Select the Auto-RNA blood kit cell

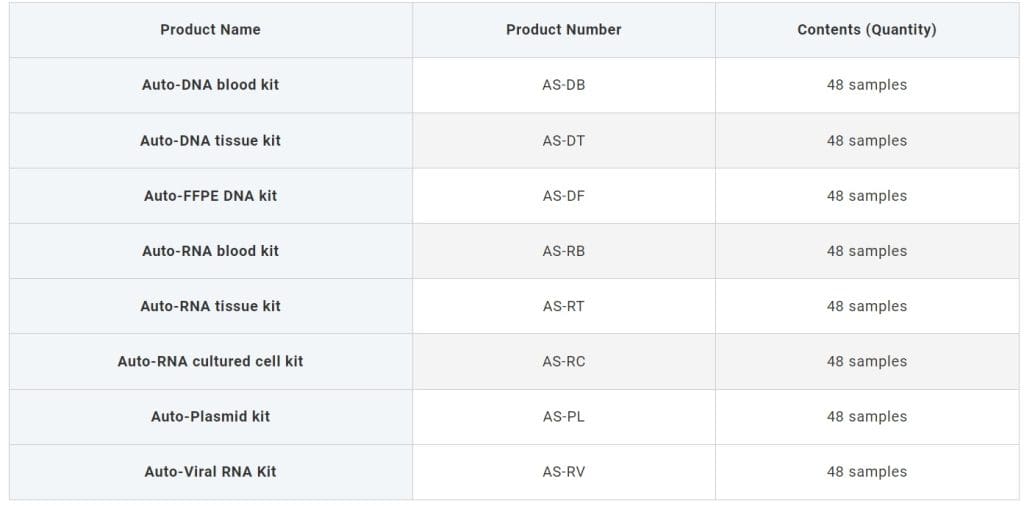[x=210, y=251]
